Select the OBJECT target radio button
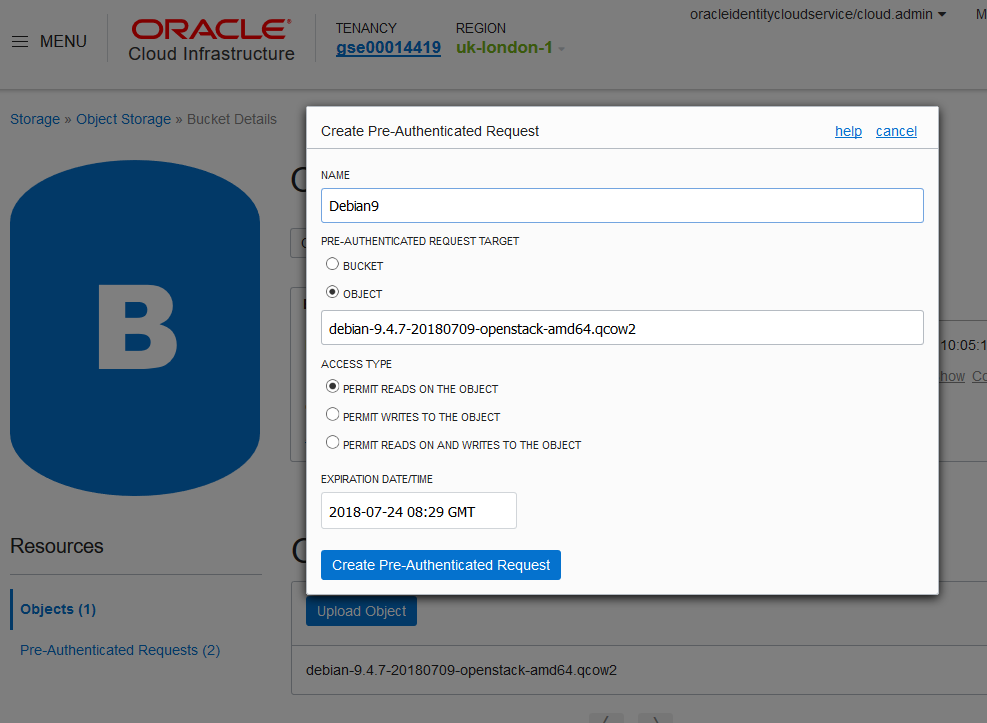The width and height of the screenshot is (987, 723). pyautogui.click(x=332, y=292)
